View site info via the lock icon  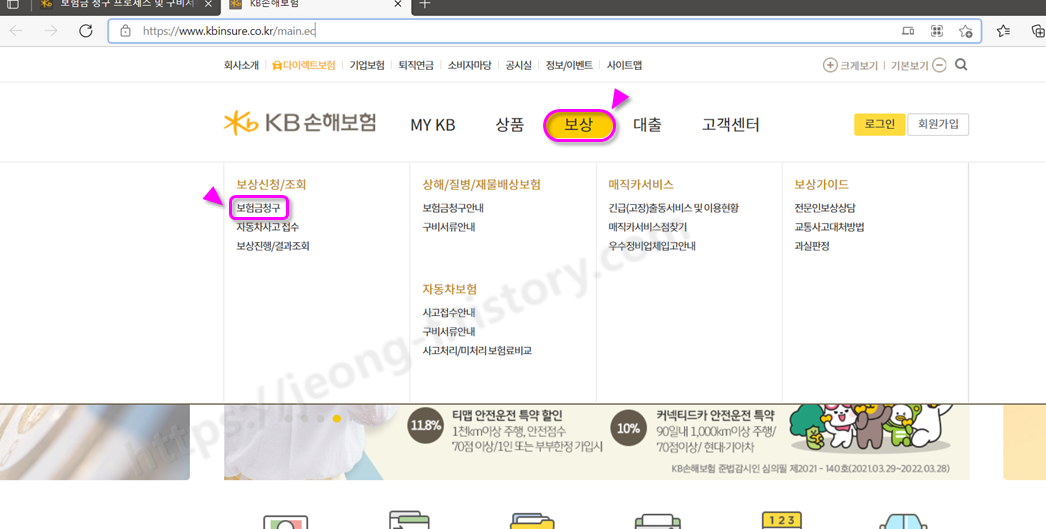[125, 31]
